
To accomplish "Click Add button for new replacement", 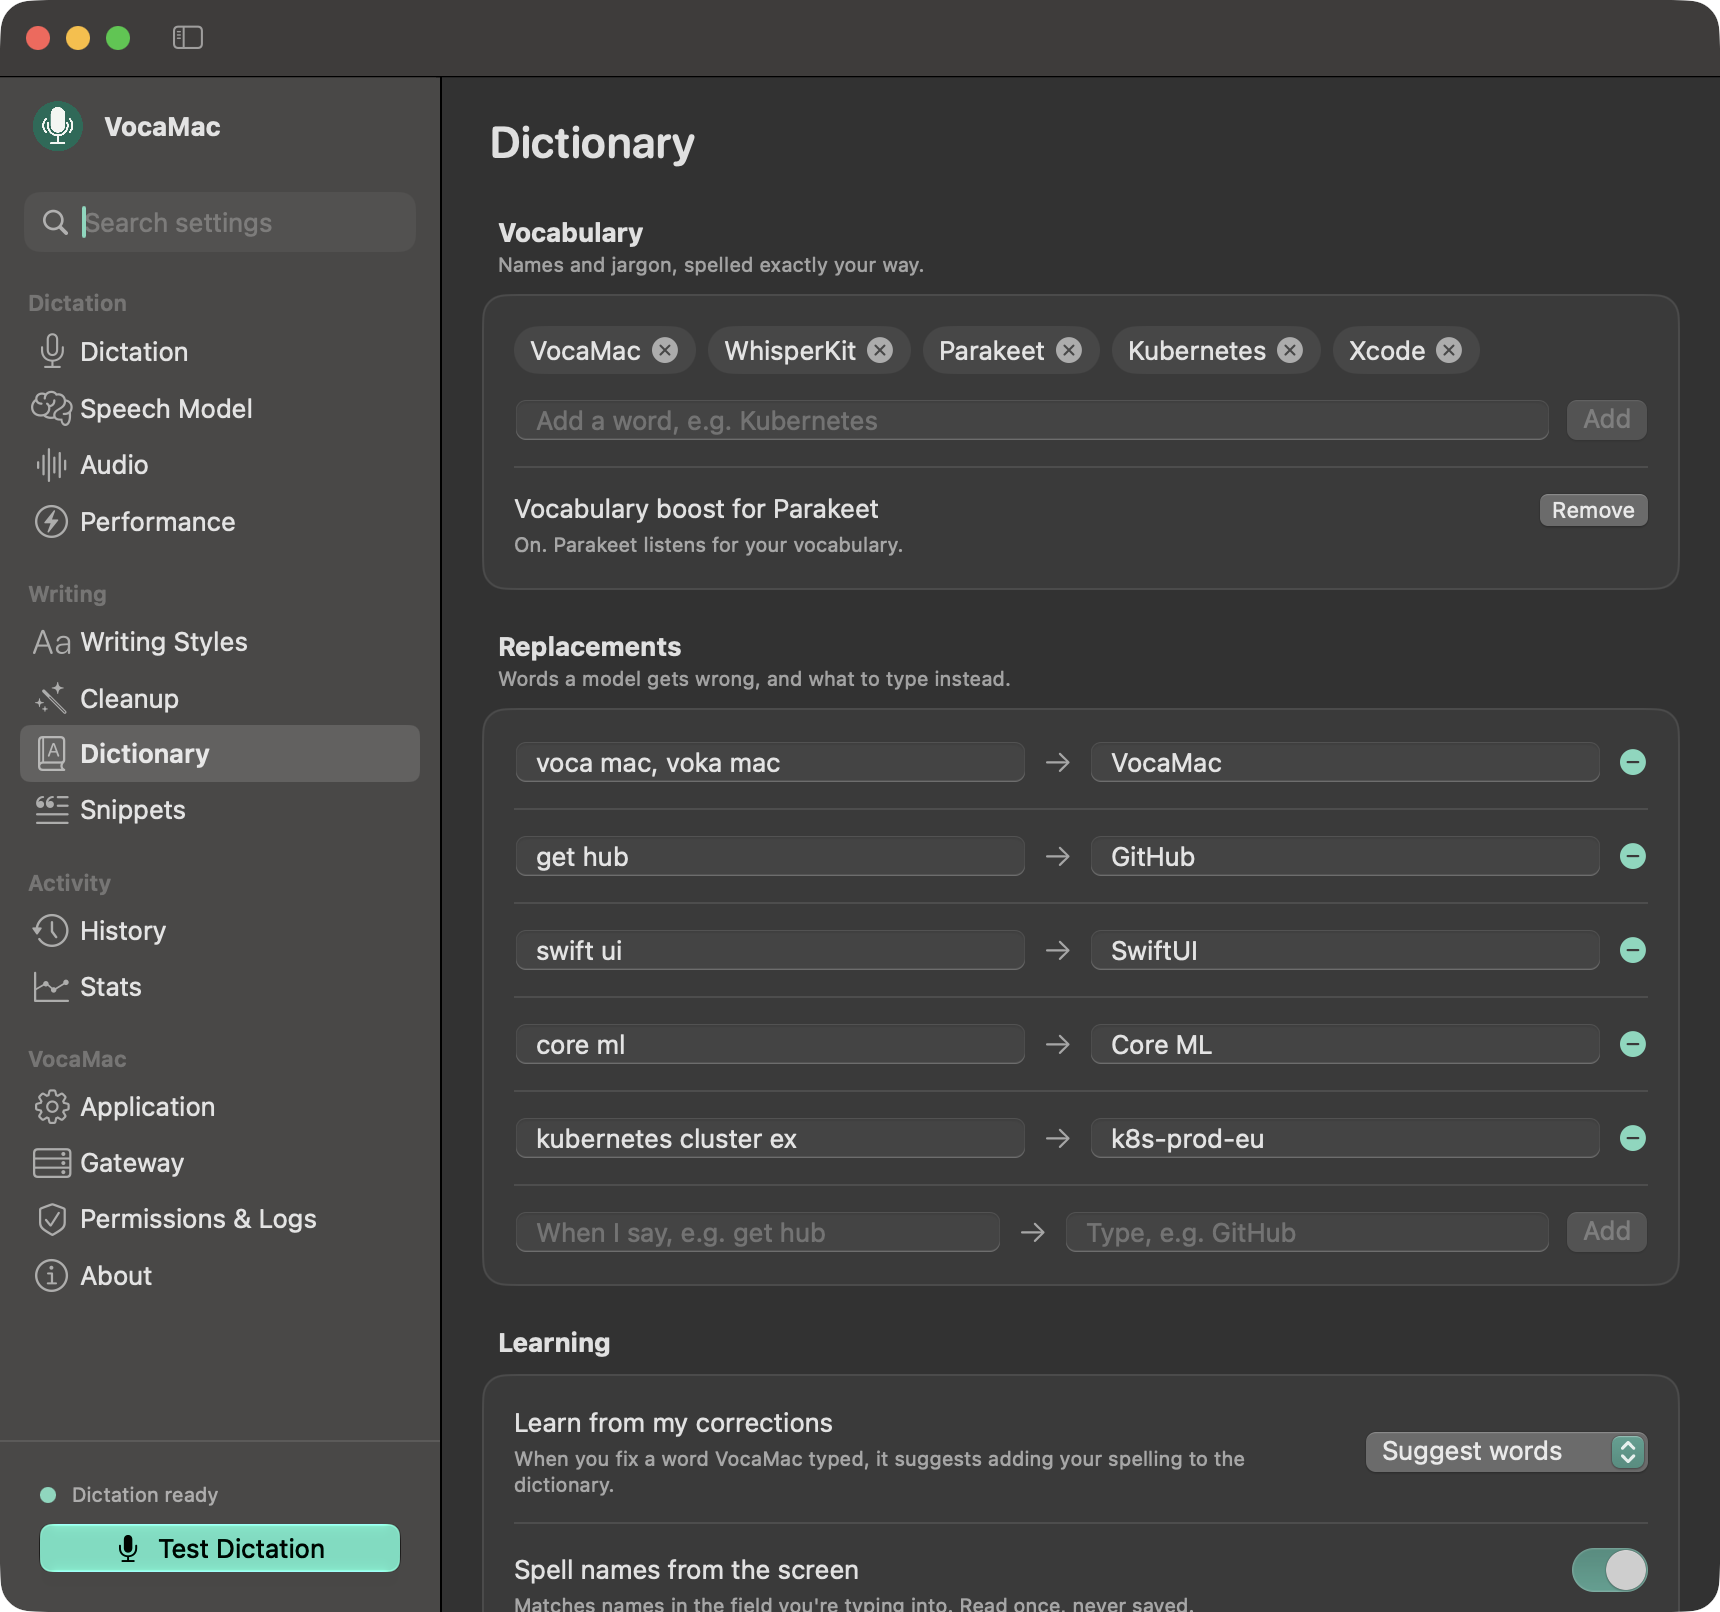I will 1607,1232.
